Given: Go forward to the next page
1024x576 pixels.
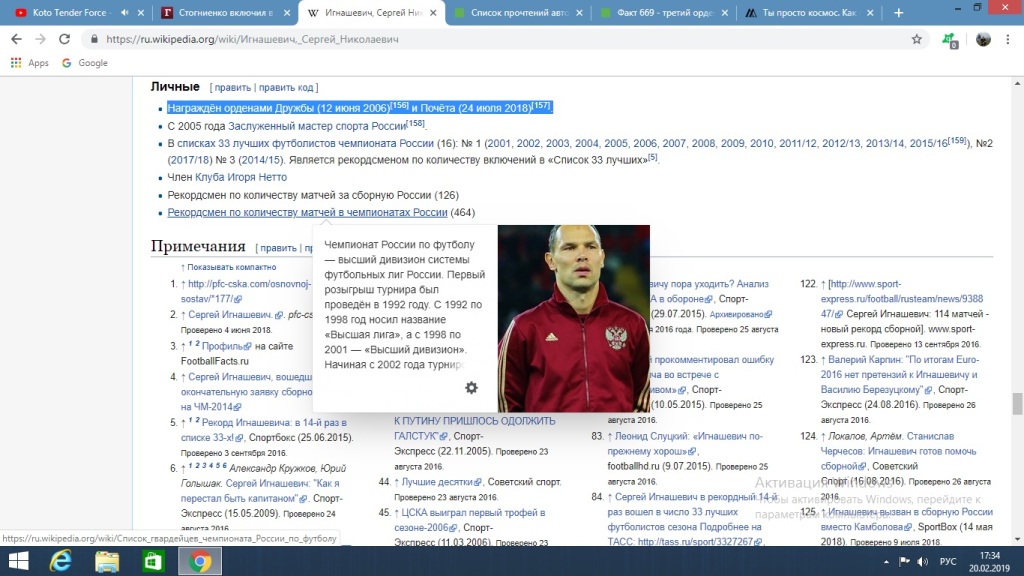Looking at the screenshot, I should [x=40, y=39].
